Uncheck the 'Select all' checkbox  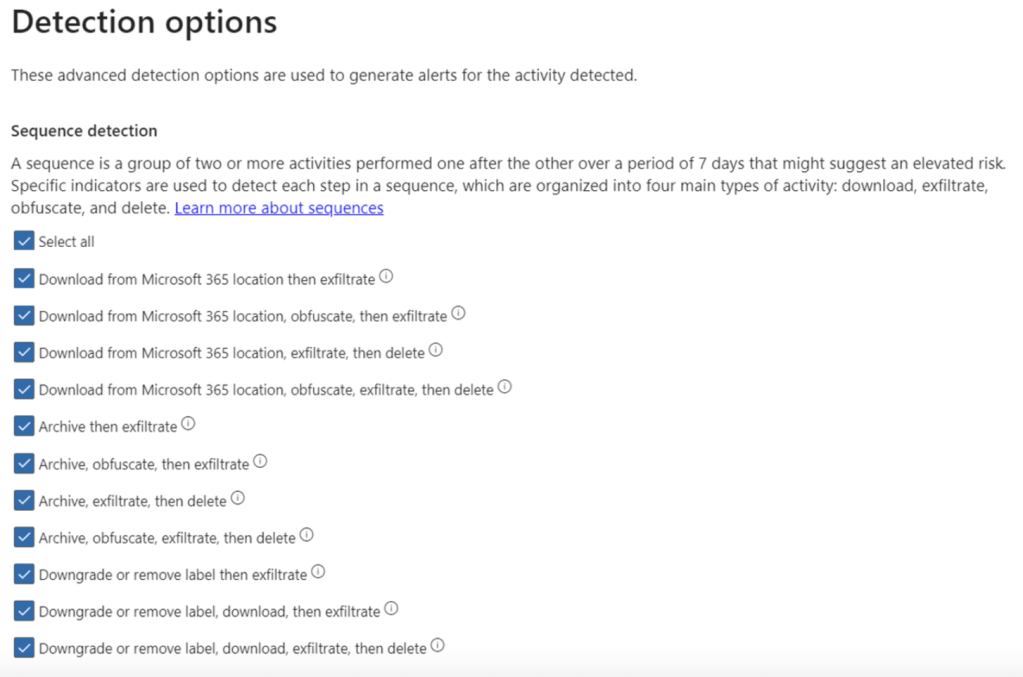coord(24,241)
